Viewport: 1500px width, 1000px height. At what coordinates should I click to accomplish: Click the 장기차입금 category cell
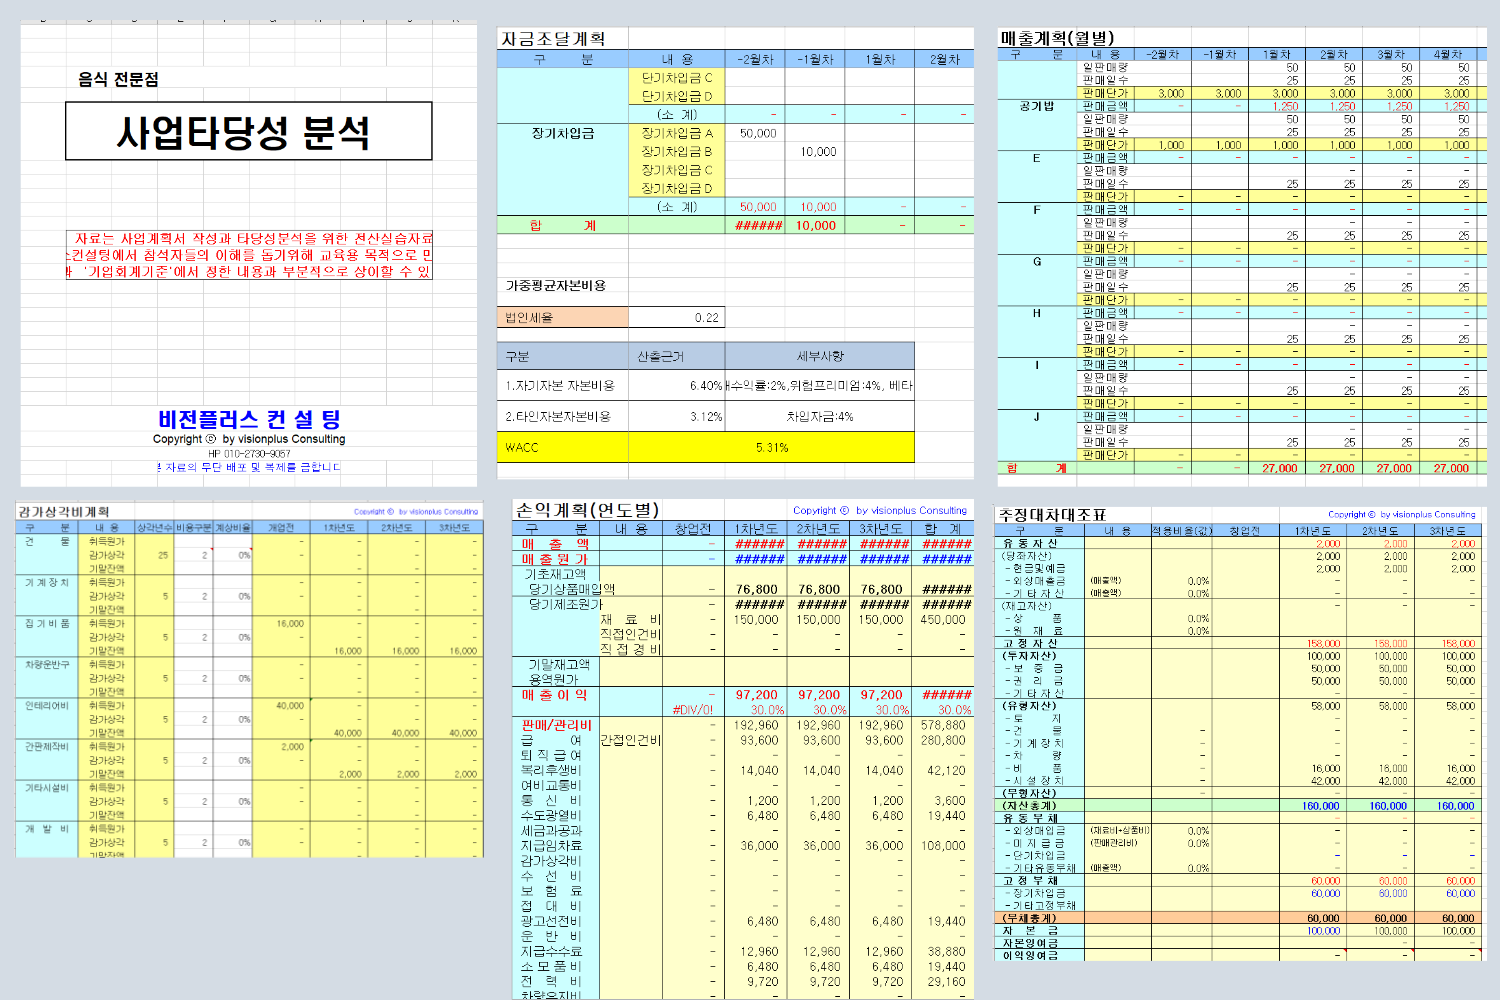click(x=562, y=133)
